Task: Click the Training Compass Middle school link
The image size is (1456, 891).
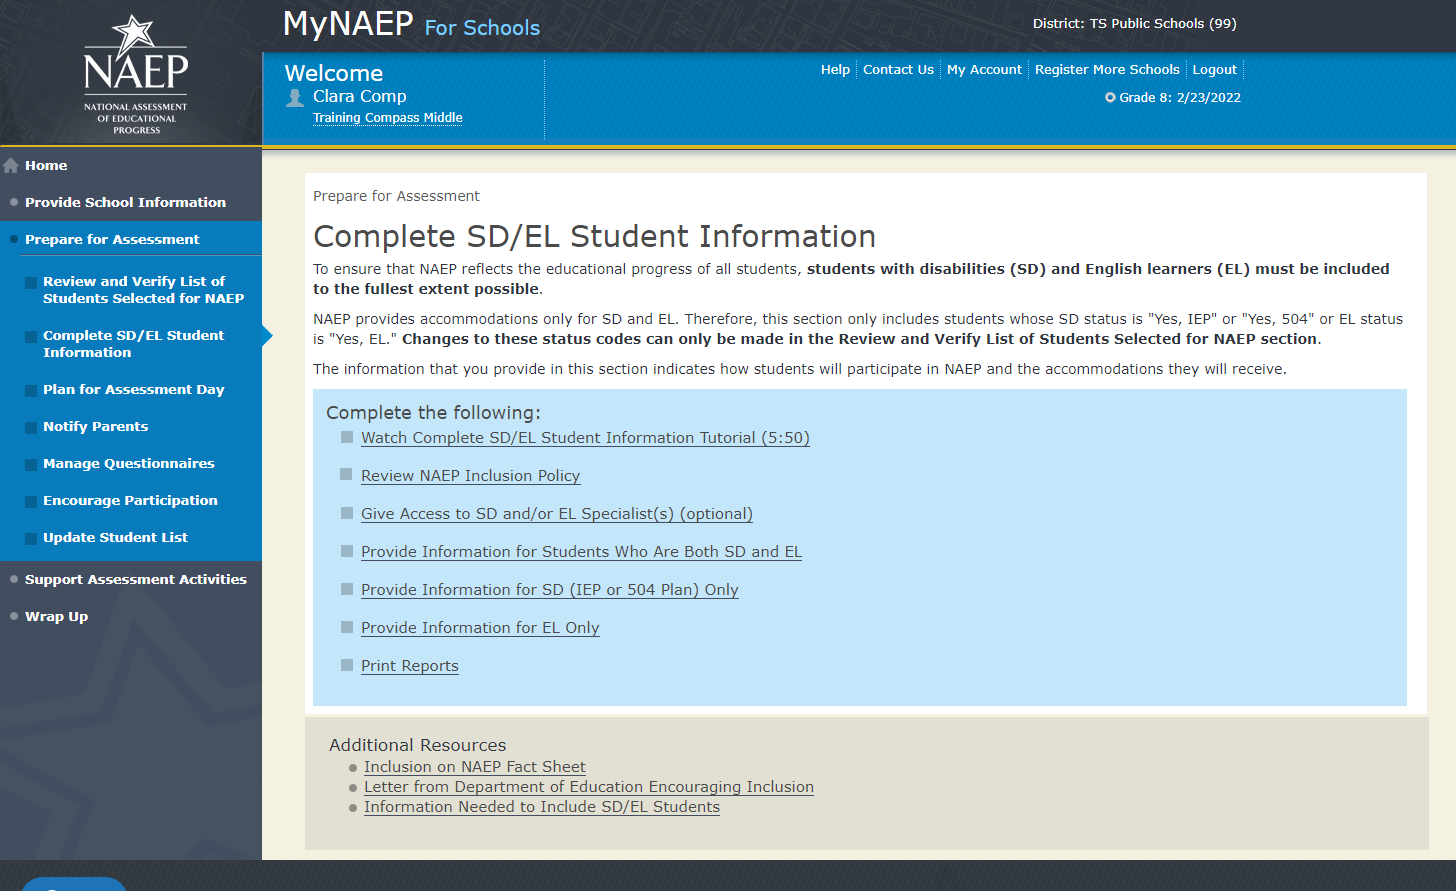Action: [x=388, y=118]
